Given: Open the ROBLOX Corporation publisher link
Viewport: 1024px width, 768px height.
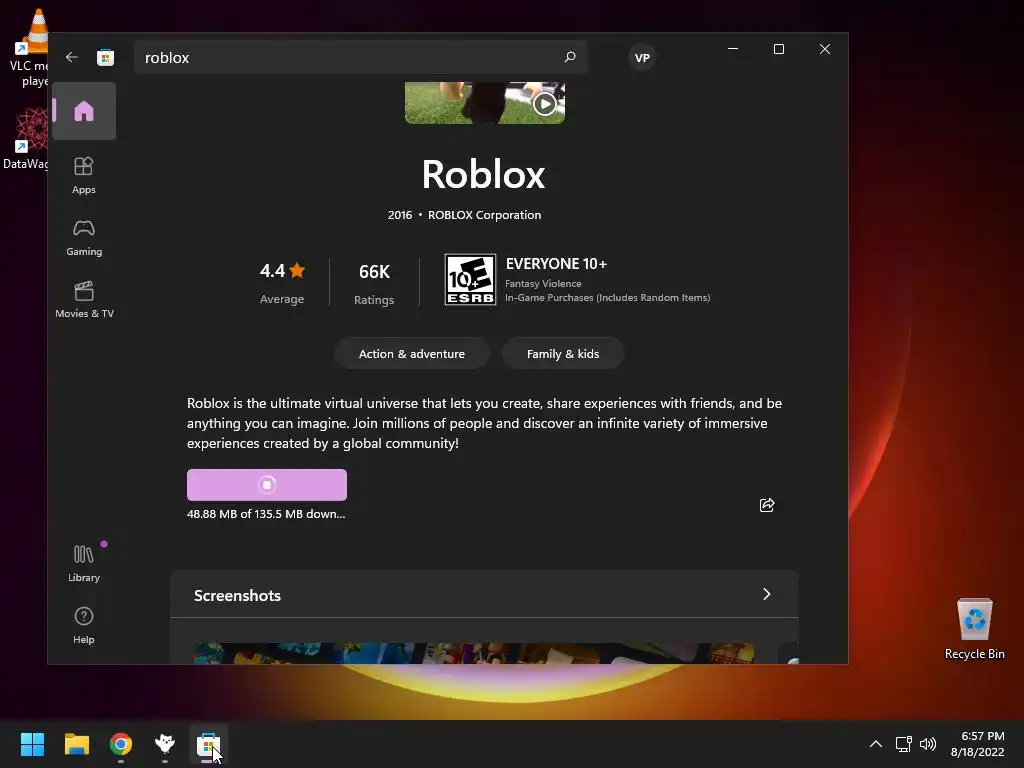Looking at the screenshot, I should (484, 215).
